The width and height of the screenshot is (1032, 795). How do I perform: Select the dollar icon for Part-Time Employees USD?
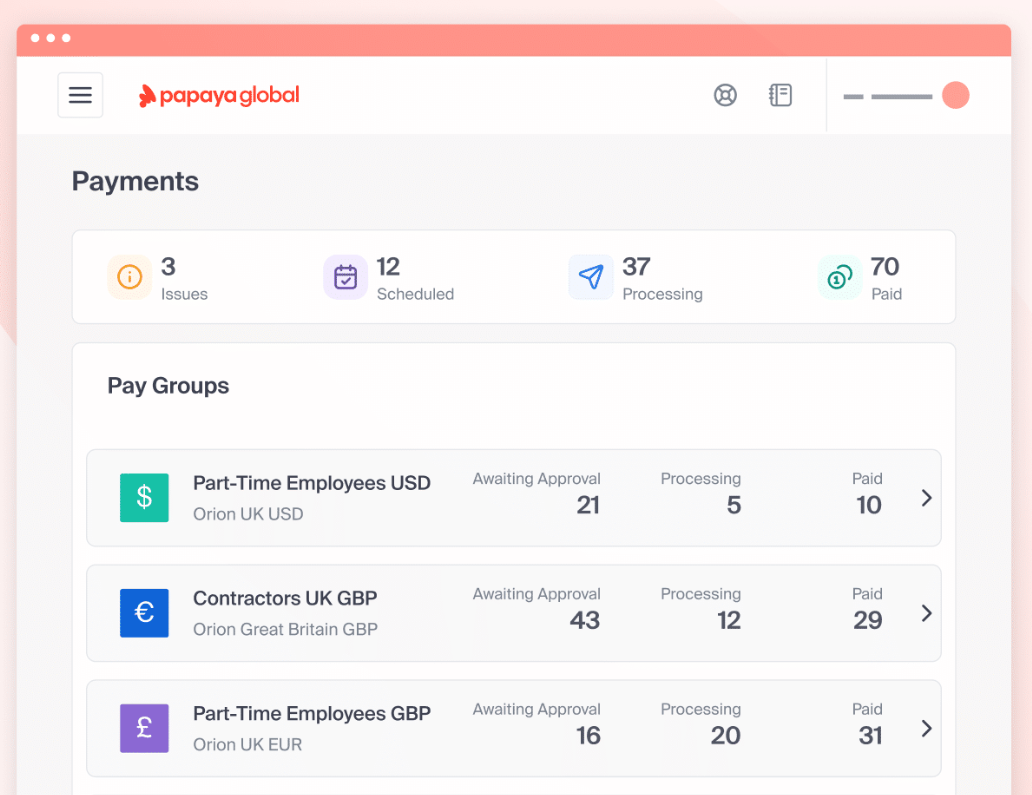point(144,497)
